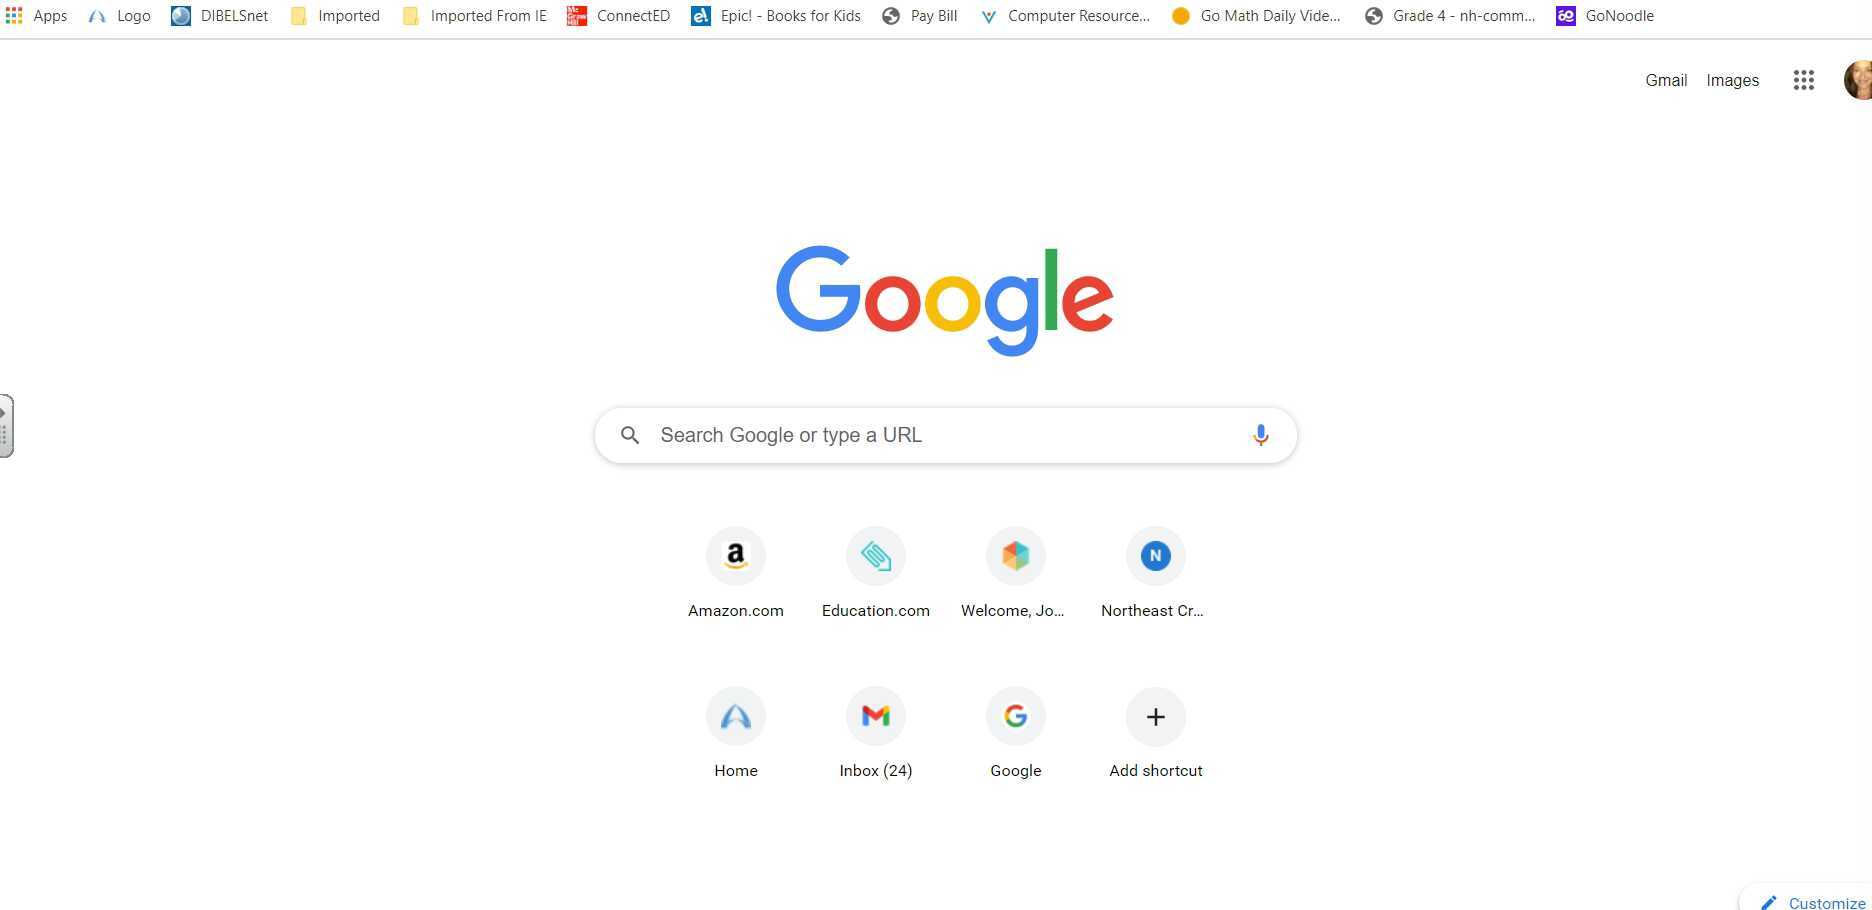
Task: Open the Gmail Inbox (24) shortcut
Action: (x=876, y=733)
